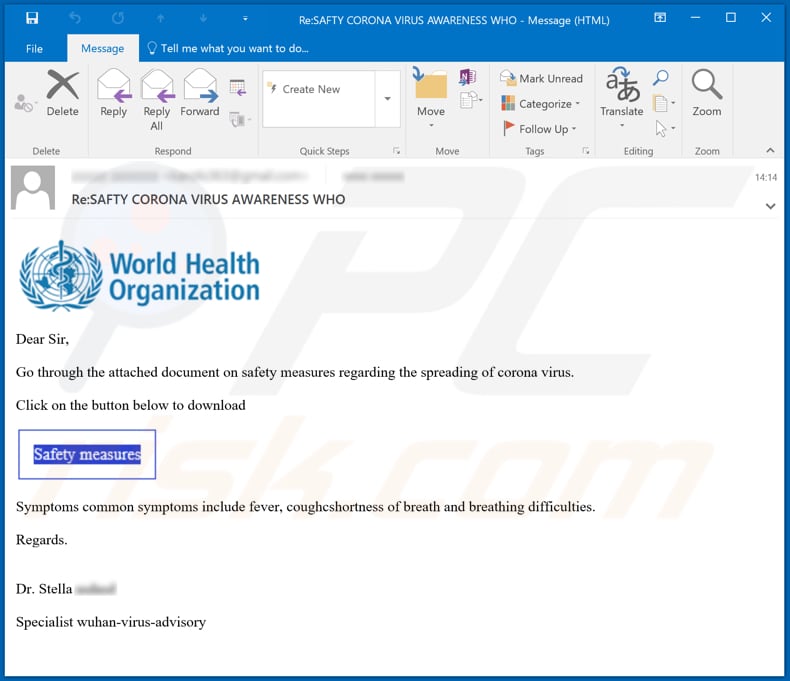Open the Safety measures link
The height and width of the screenshot is (681, 790).
pos(87,454)
